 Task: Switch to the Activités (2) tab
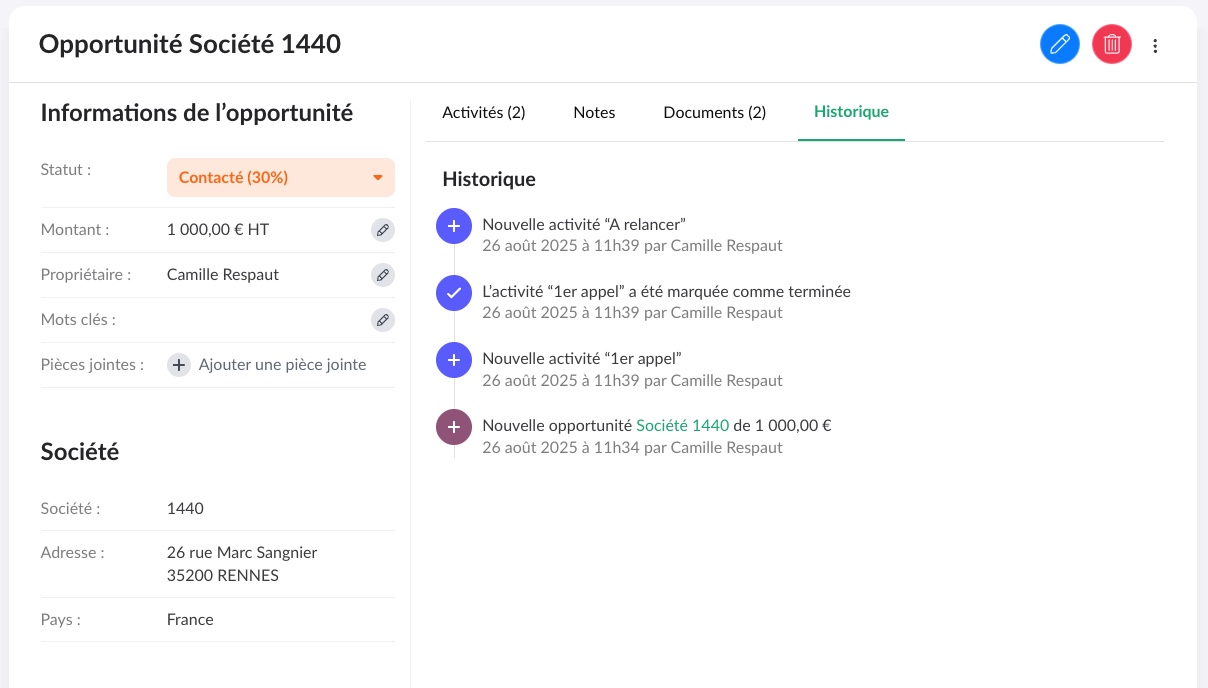pyautogui.click(x=483, y=113)
